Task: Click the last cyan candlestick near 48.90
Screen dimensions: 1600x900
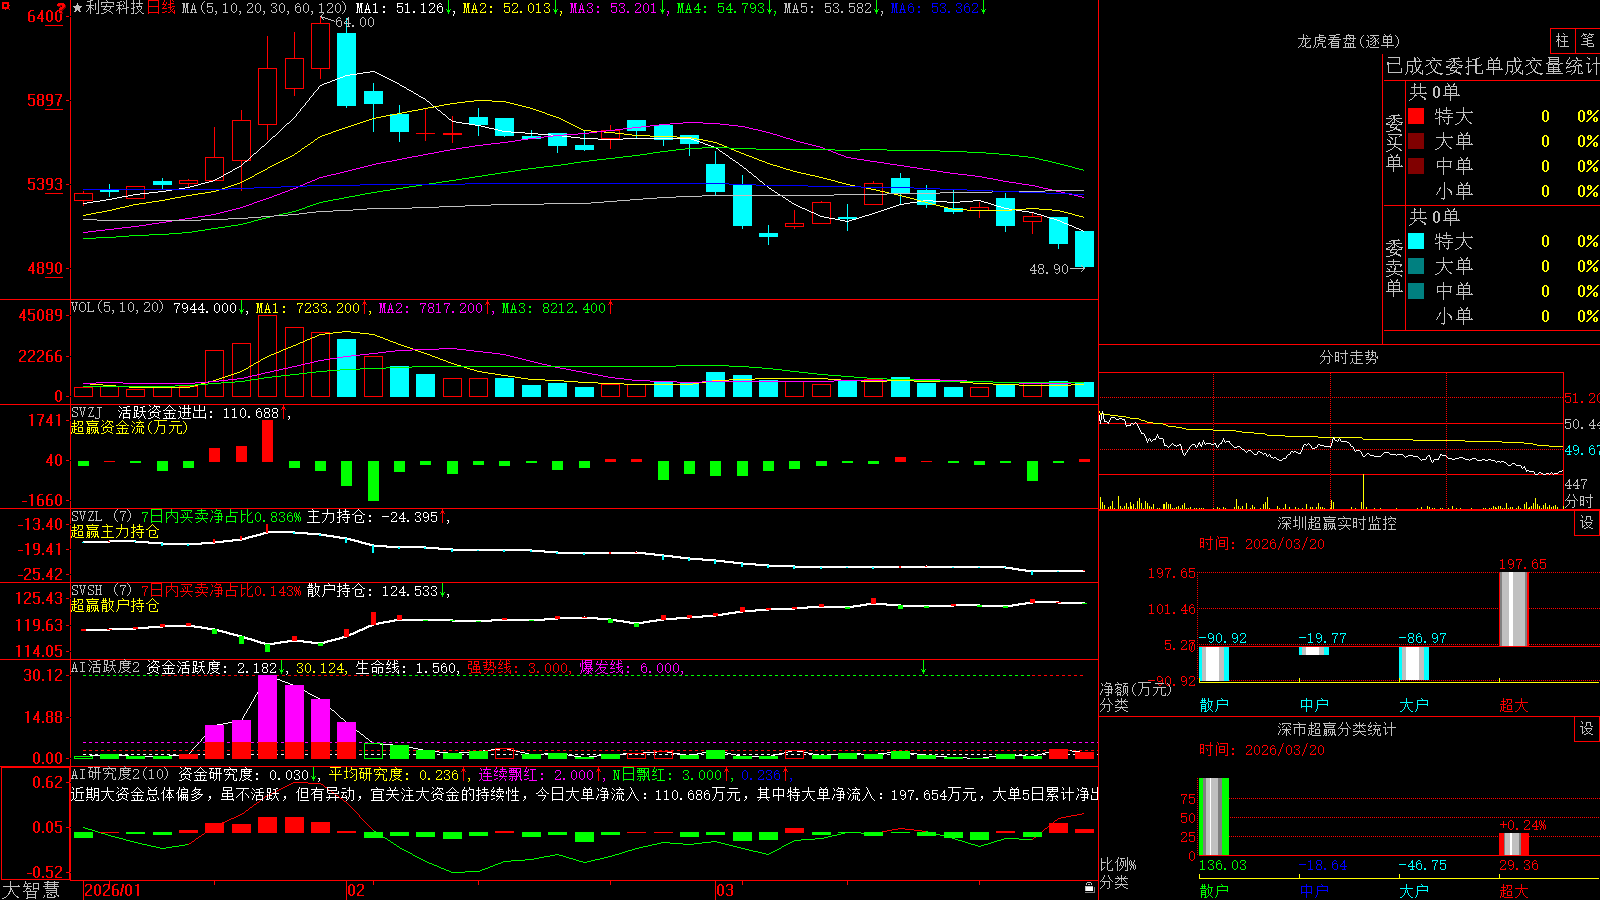Action: [1084, 249]
